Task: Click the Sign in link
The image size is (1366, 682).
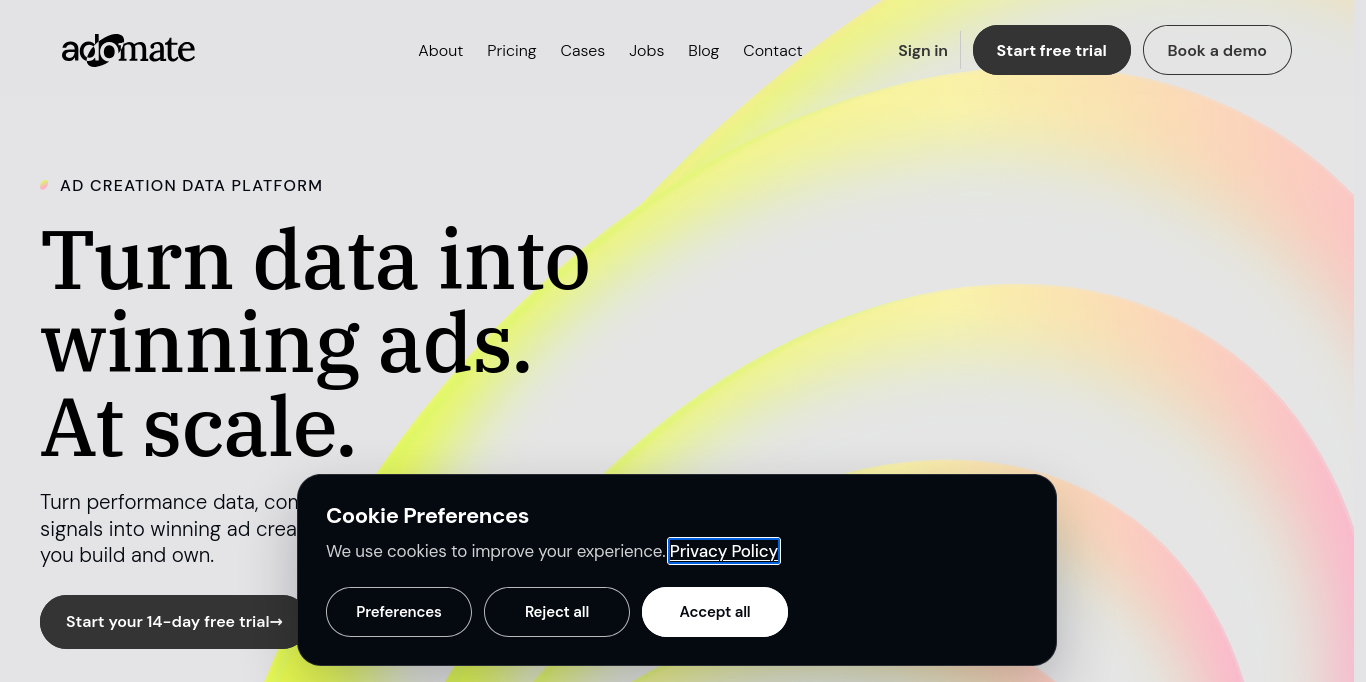Action: (x=922, y=51)
